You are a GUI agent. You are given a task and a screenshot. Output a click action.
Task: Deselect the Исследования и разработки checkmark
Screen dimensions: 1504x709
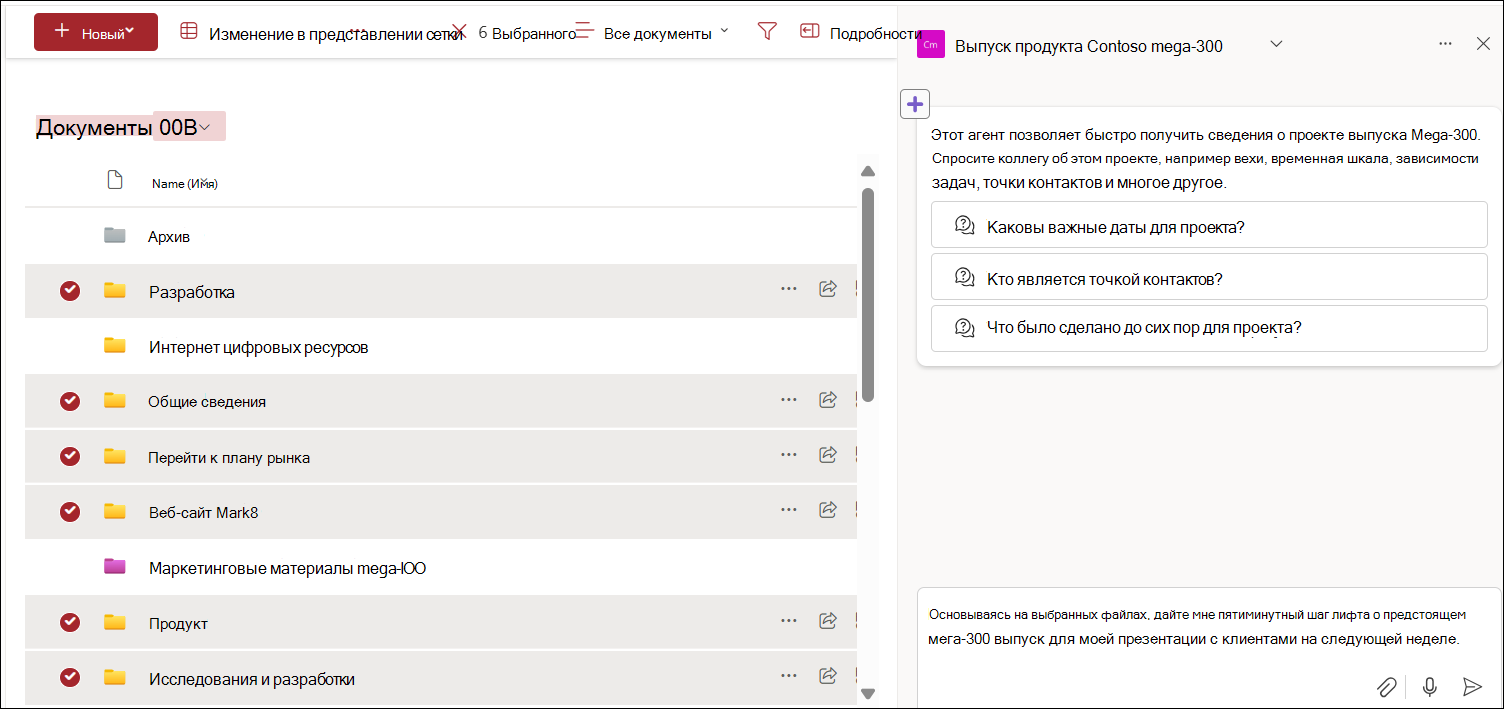tap(70, 678)
